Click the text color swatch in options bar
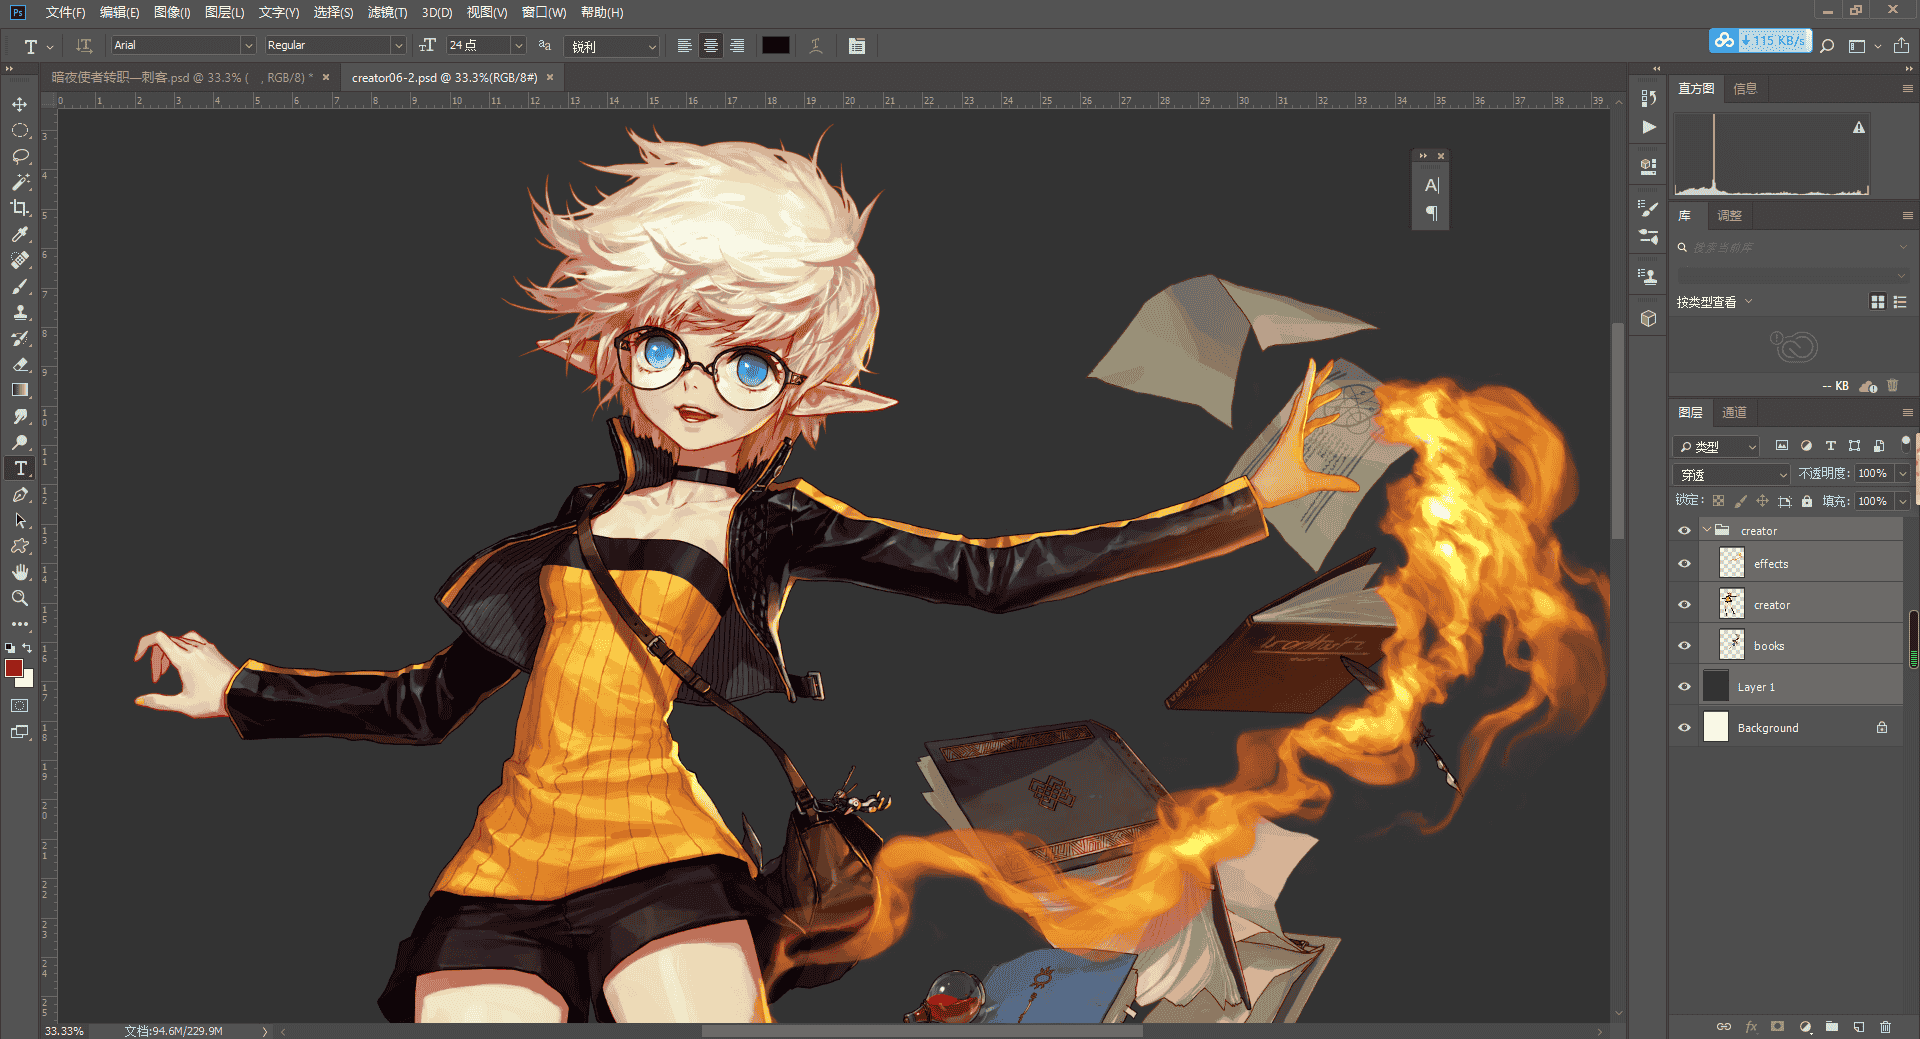1920x1039 pixels. [776, 45]
